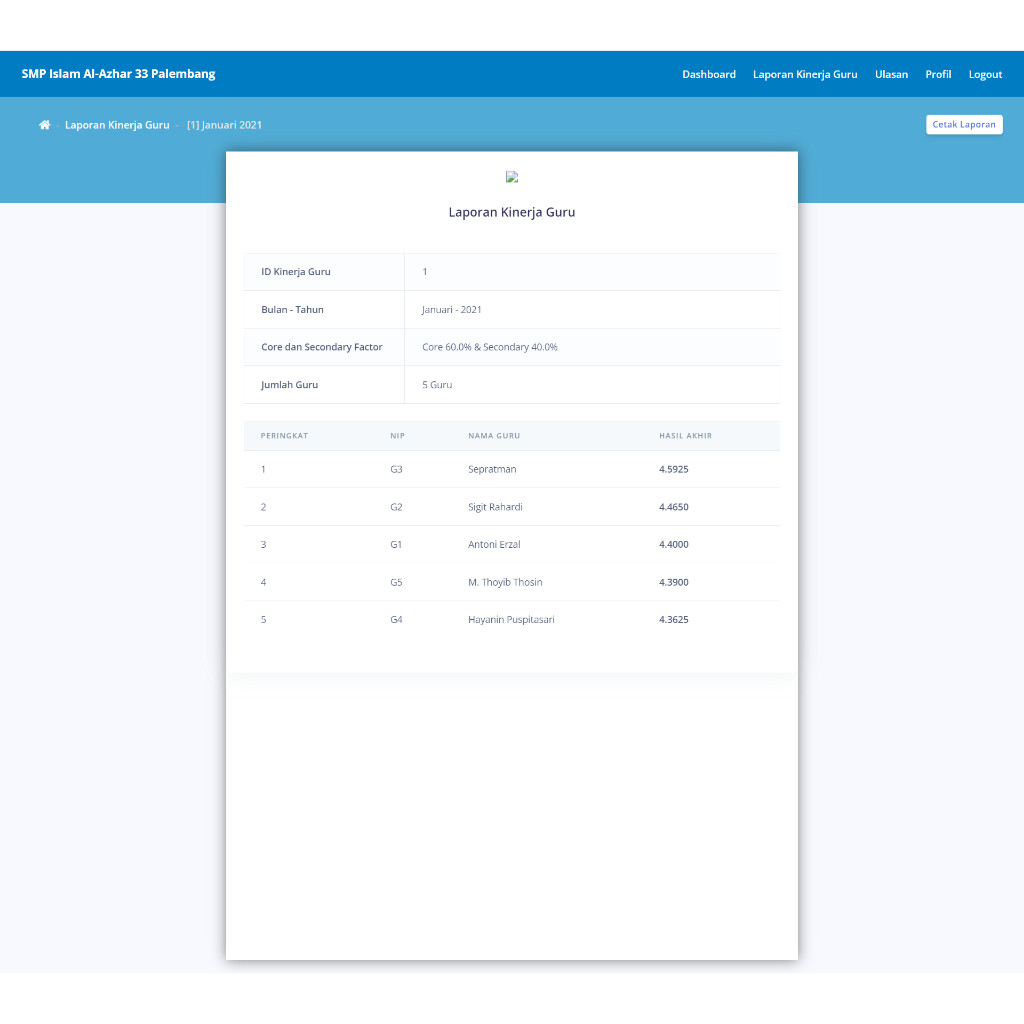This screenshot has width=1024, height=1024.
Task: Select teacher Sepratman in the ranking table
Action: point(492,469)
